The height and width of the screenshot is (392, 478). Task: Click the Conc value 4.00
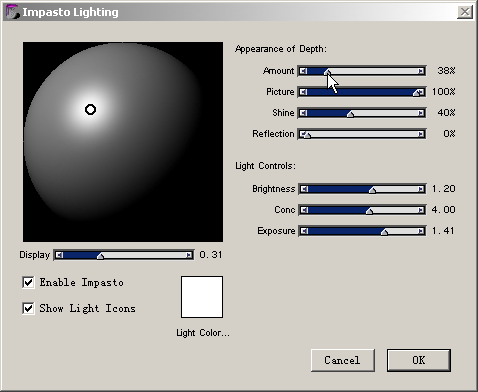[x=444, y=210]
